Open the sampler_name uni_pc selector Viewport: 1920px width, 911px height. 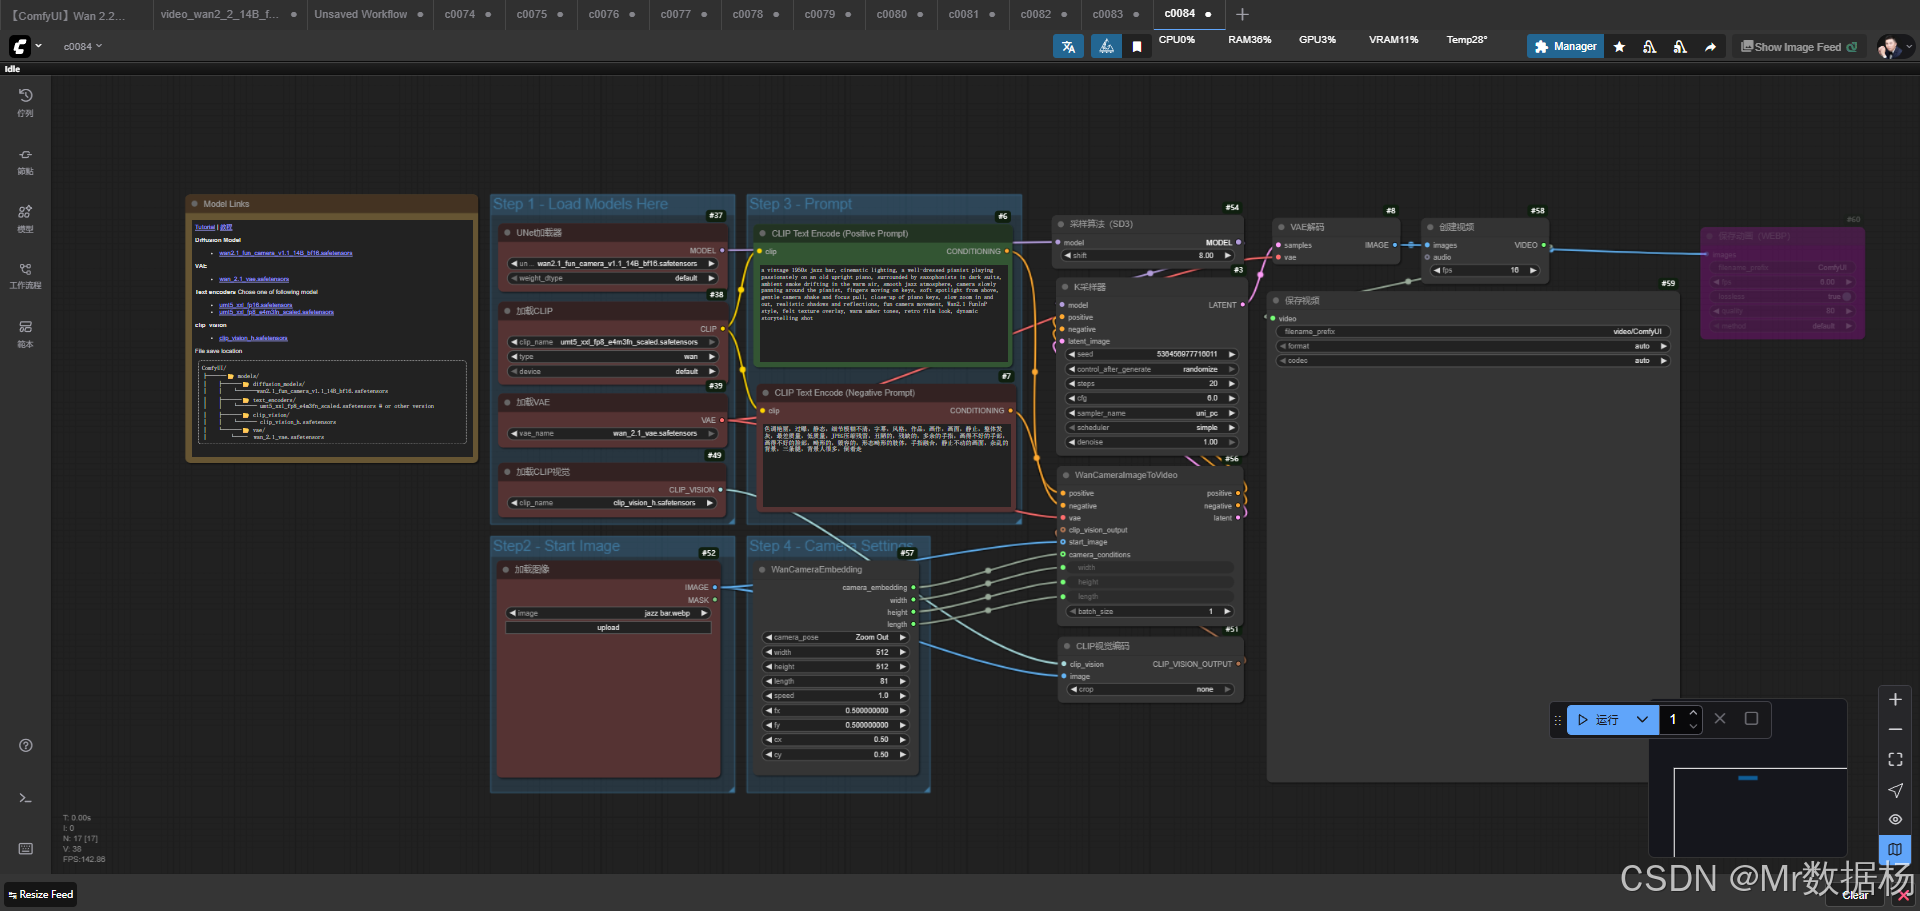[1152, 413]
